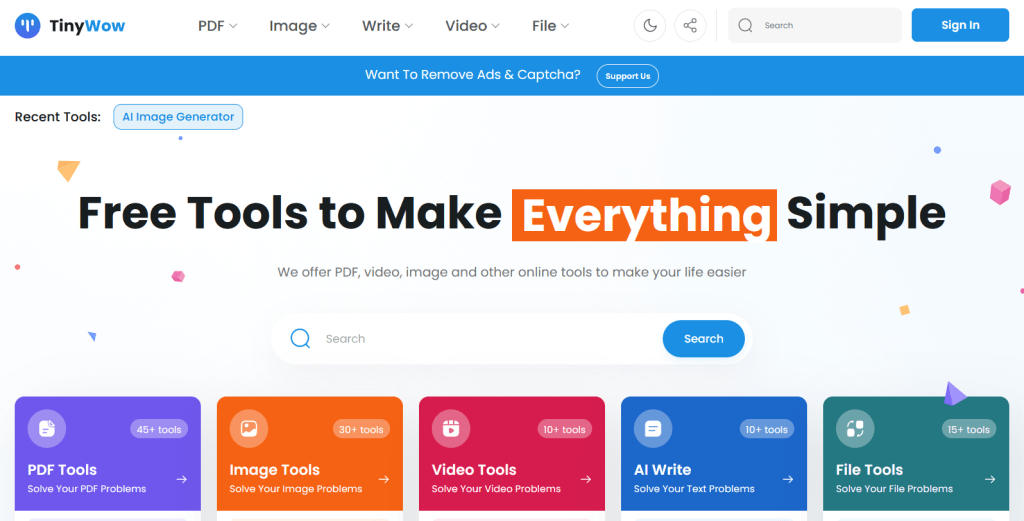Screen dimensions: 1024x521
Task: Open the Write navigation menu
Action: coord(387,26)
